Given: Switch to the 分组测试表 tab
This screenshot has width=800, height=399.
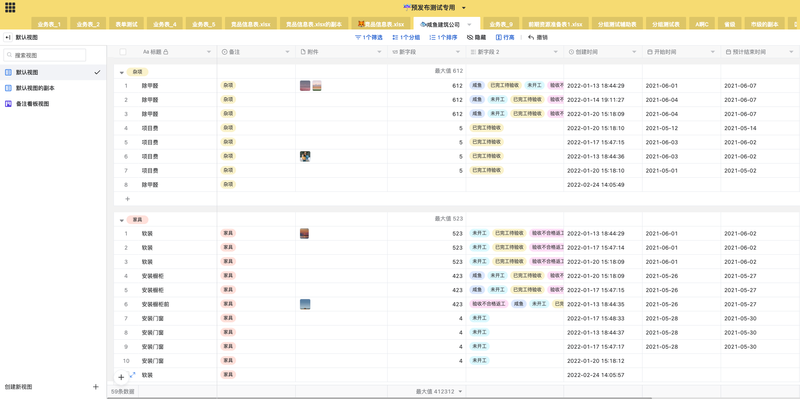Looking at the screenshot, I should tap(666, 24).
